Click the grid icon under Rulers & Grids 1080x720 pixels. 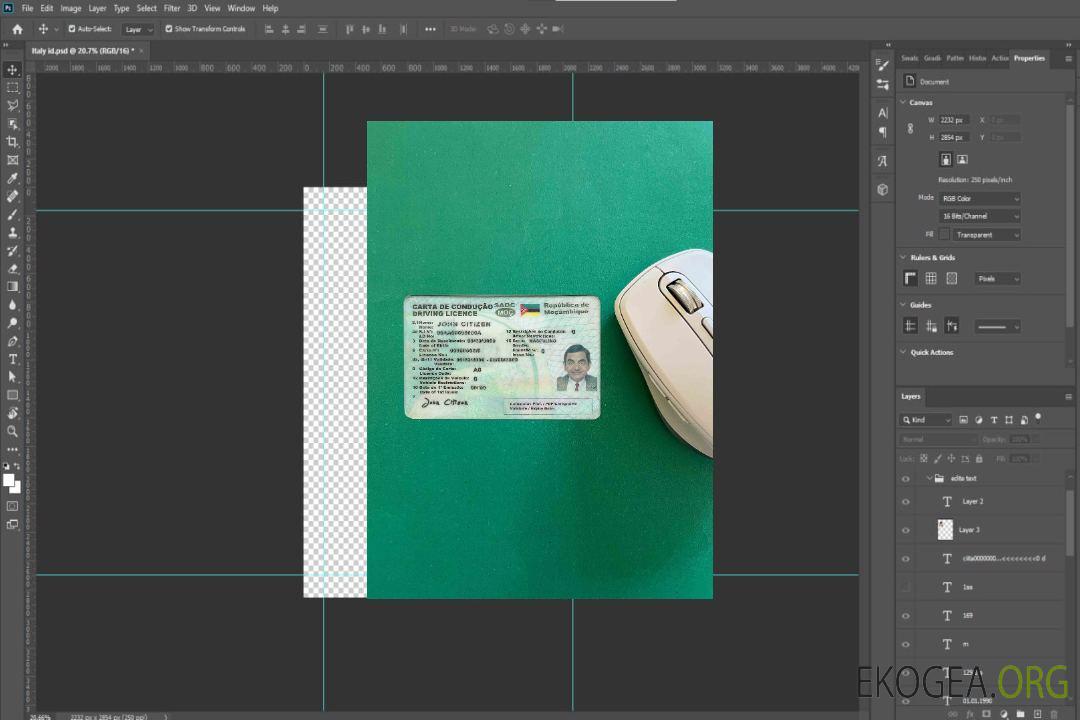[x=931, y=279]
